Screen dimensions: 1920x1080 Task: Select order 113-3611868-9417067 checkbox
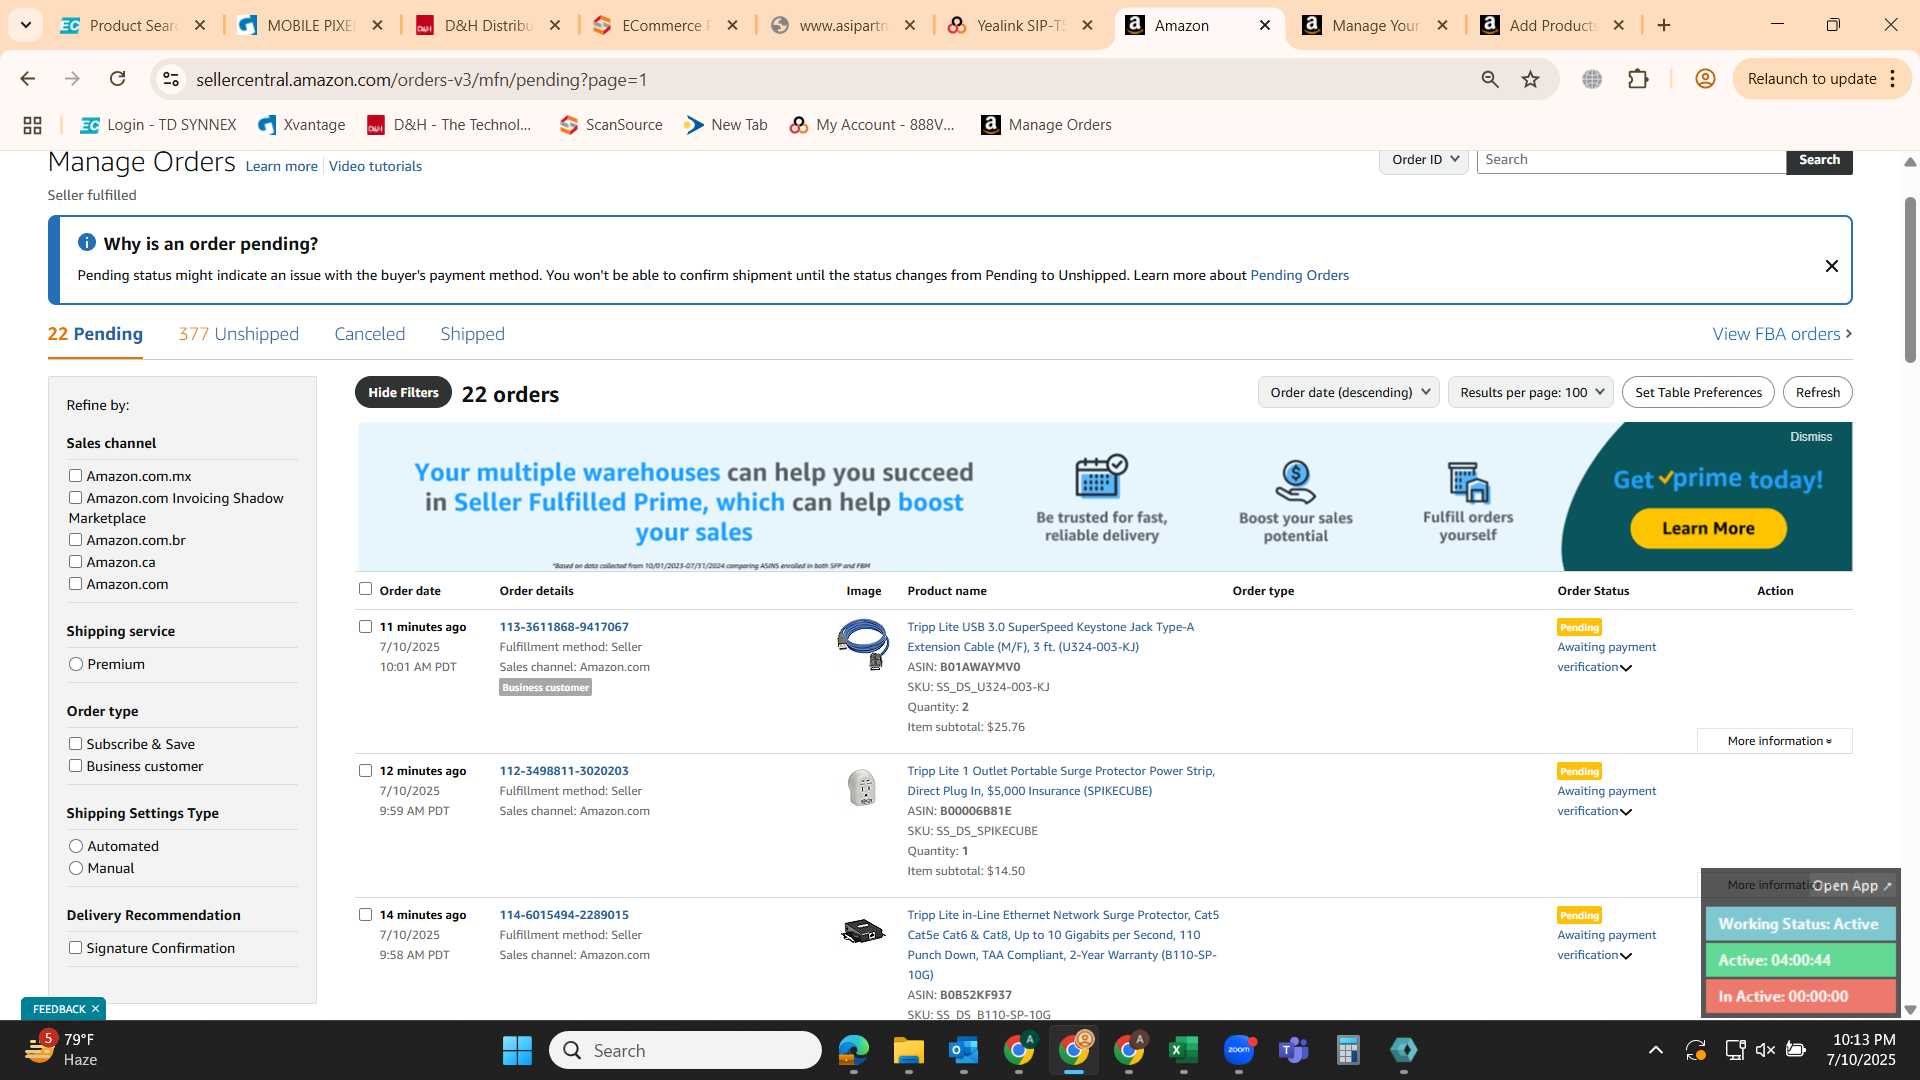click(x=365, y=627)
